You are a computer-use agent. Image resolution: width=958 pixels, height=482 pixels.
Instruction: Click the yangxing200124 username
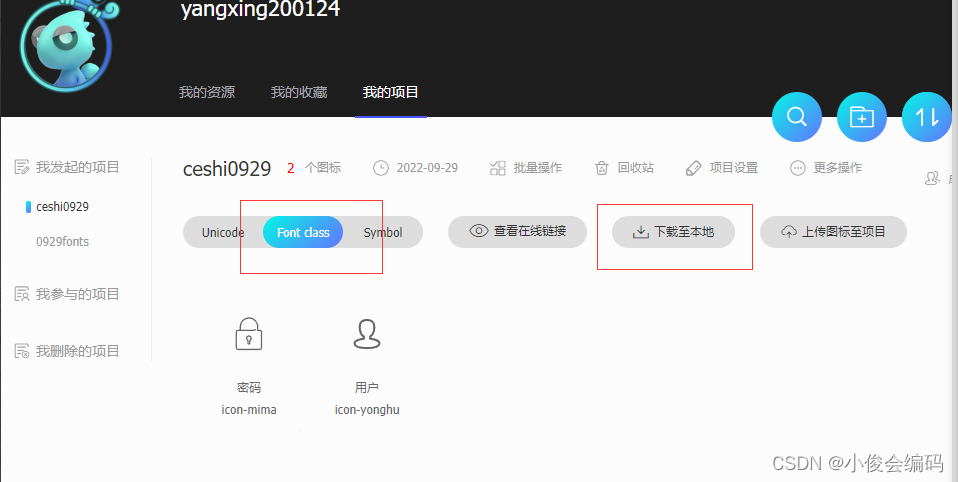(260, 9)
